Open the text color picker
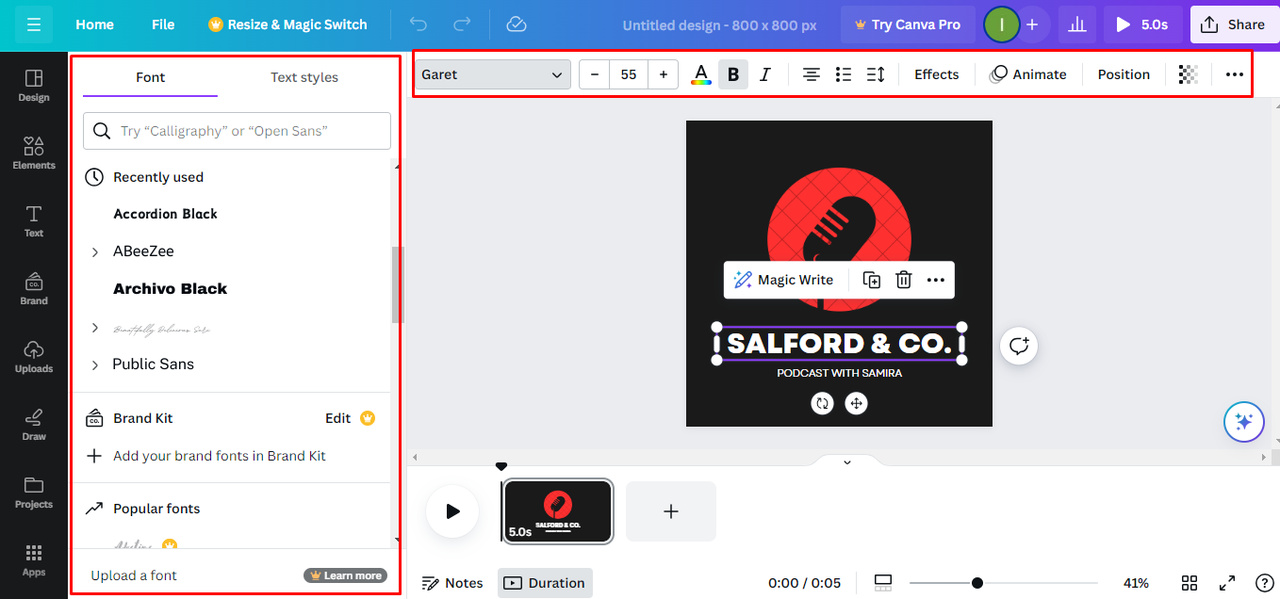This screenshot has width=1280, height=599. (701, 74)
